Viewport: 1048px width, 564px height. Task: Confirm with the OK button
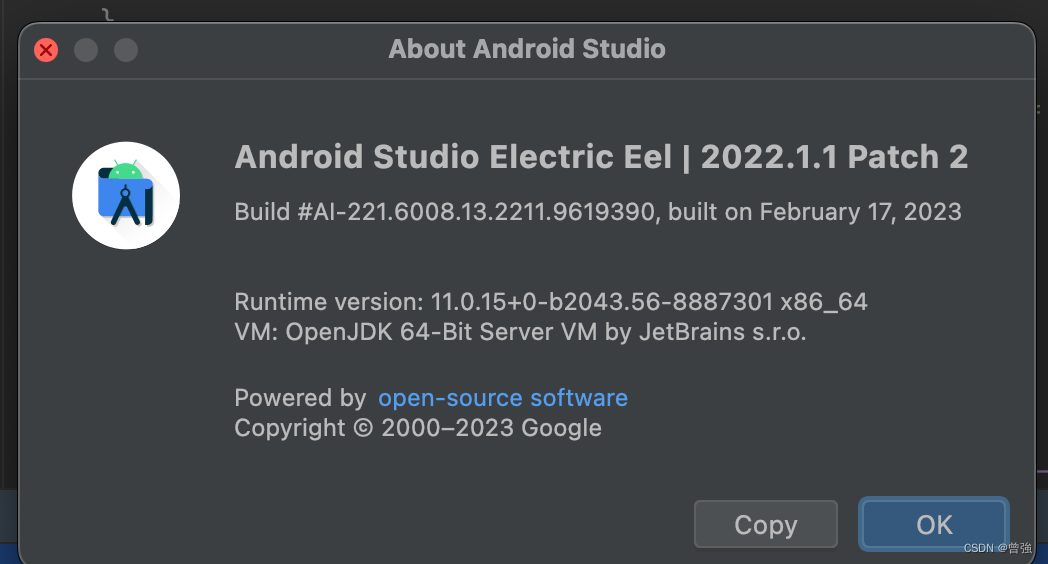tap(934, 524)
